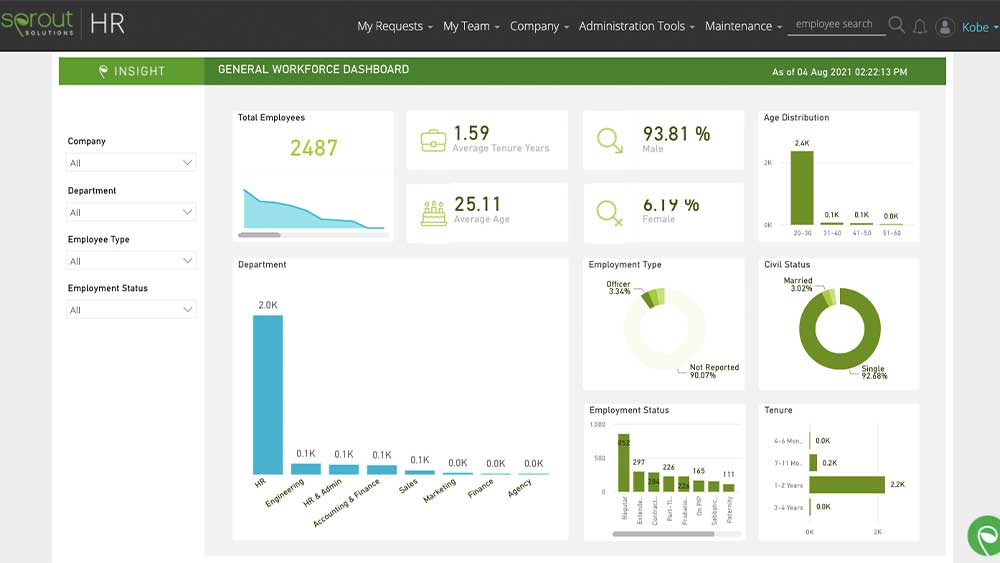Open the Company menu in navbar
The width and height of the screenshot is (1000, 563).
click(x=539, y=26)
